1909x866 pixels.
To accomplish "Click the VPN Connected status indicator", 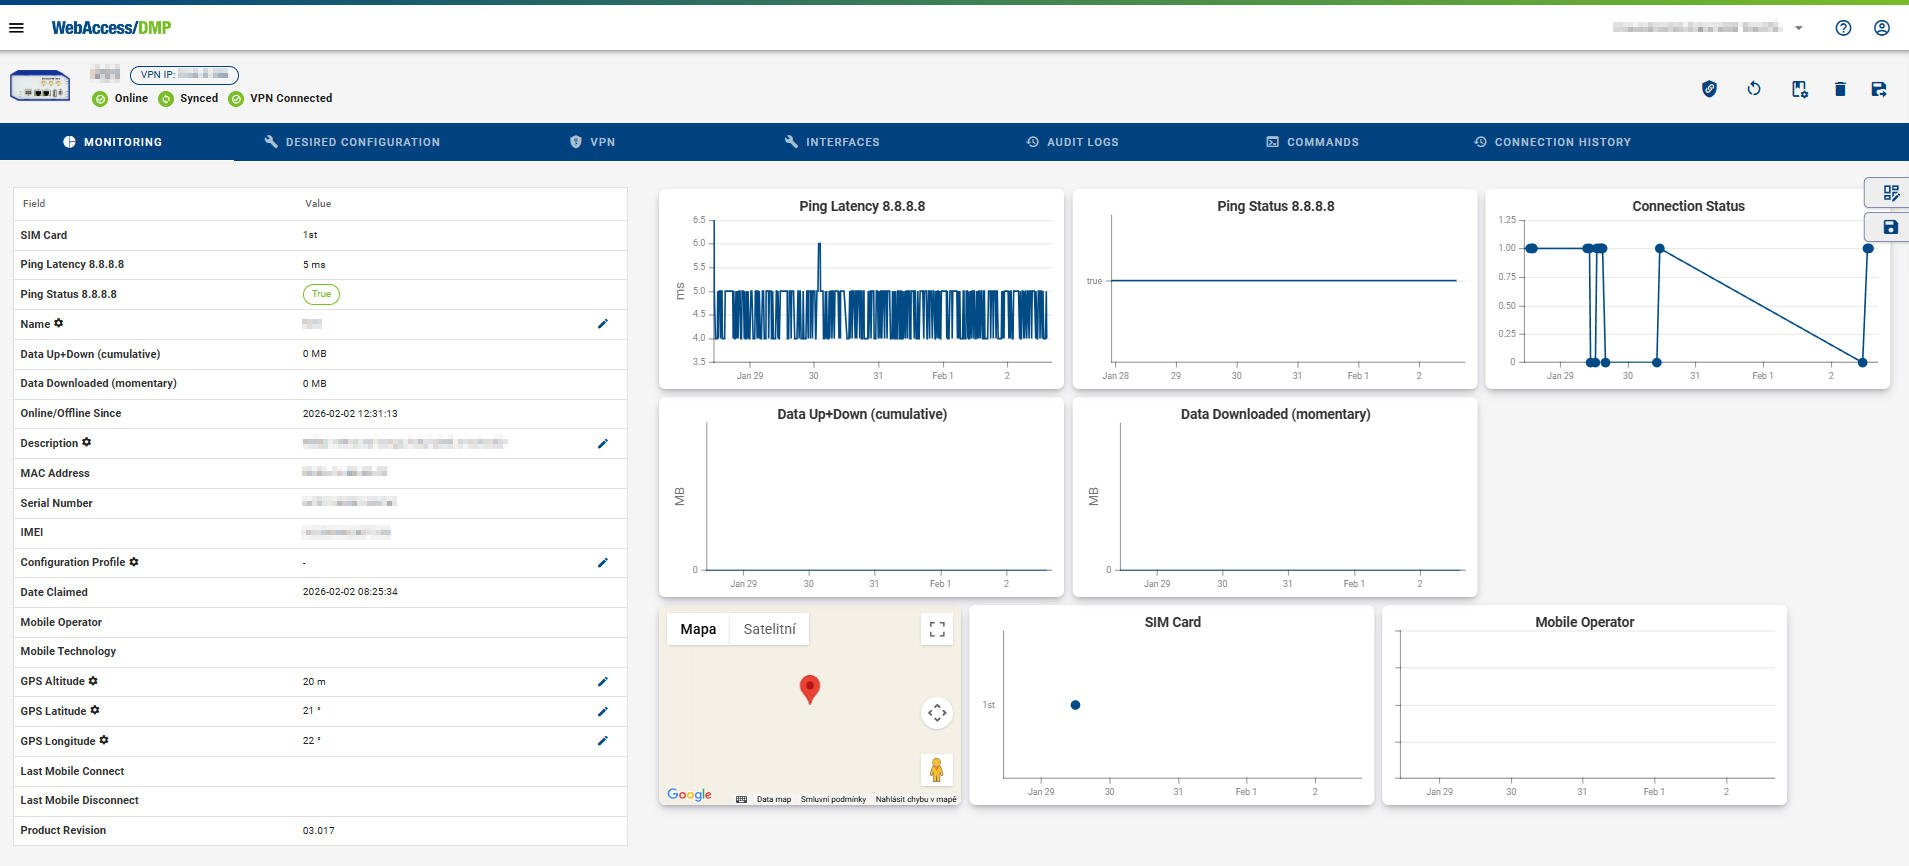I will coord(280,98).
